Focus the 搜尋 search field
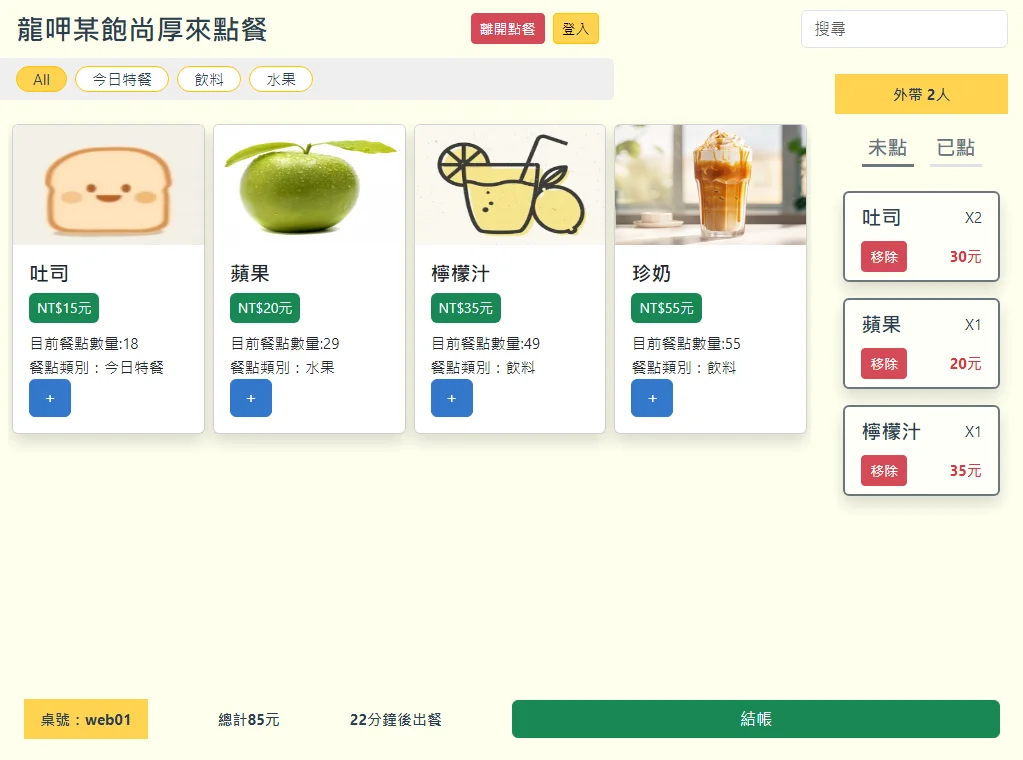1023x760 pixels. click(904, 29)
